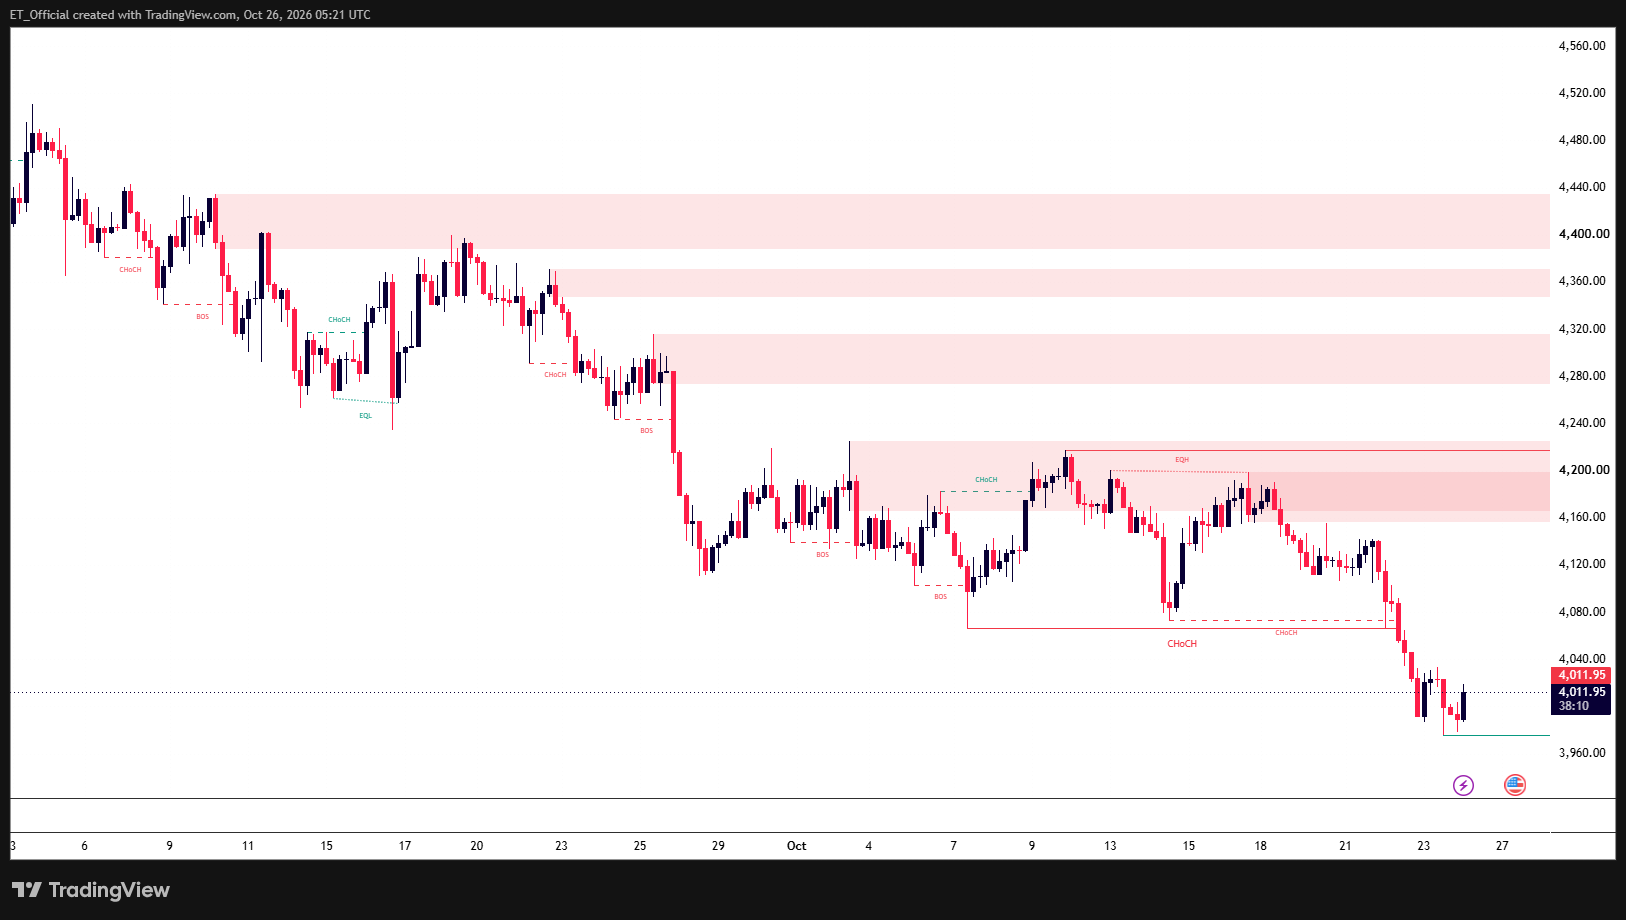Click the 21 date label on the time axis

[1345, 846]
